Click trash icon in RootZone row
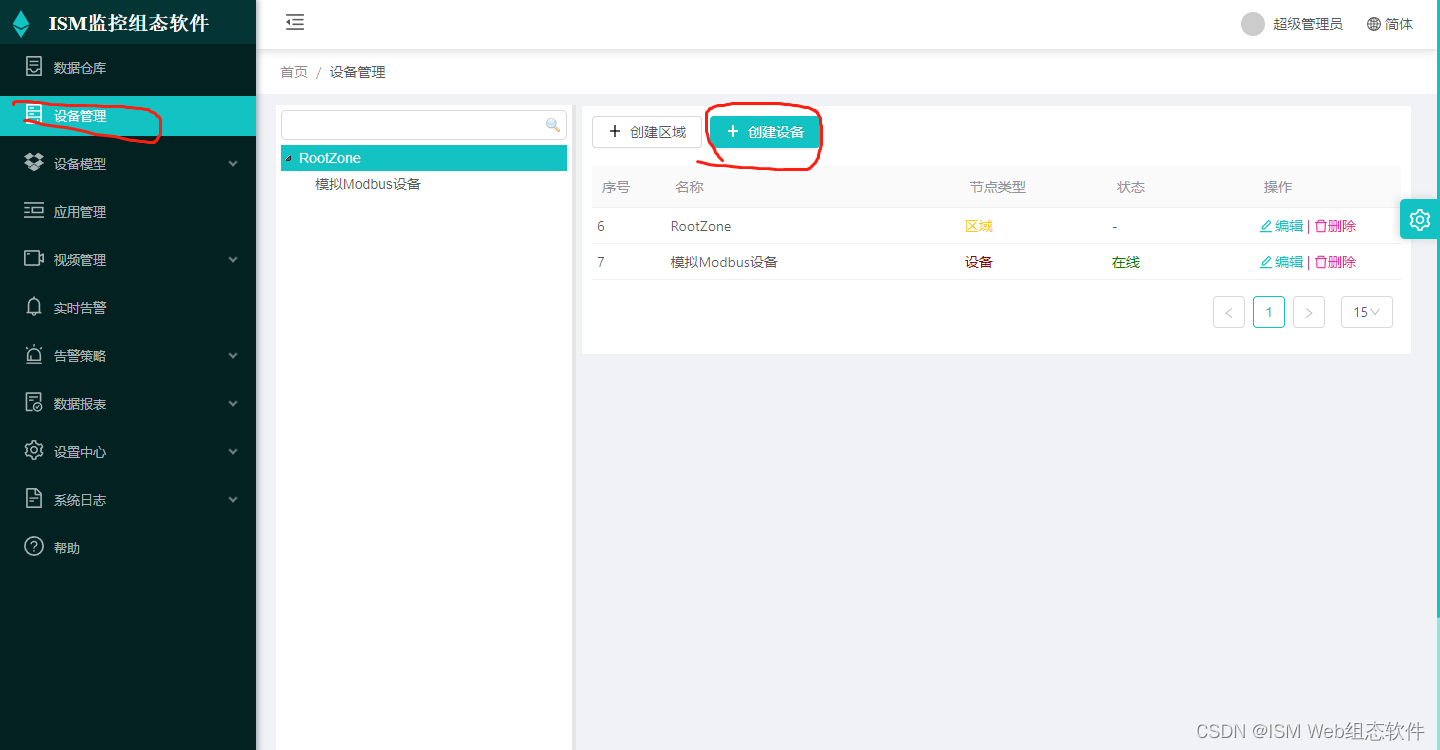The image size is (1440, 750). coord(1320,226)
